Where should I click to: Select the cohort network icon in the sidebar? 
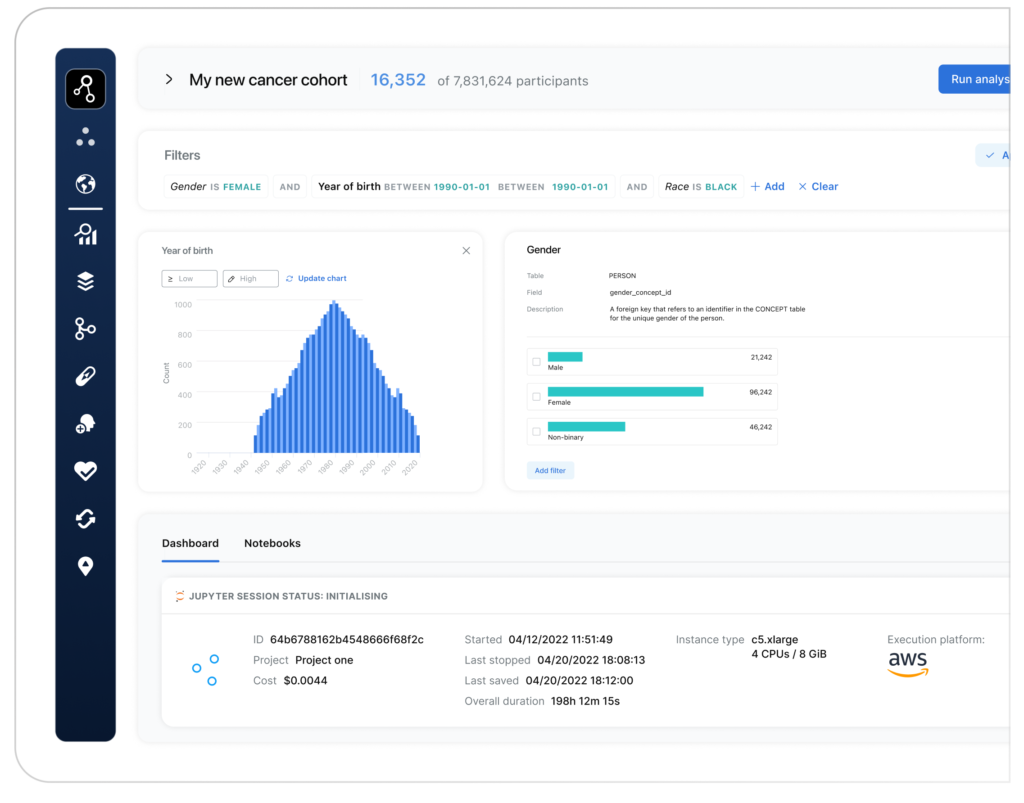pyautogui.click(x=85, y=88)
